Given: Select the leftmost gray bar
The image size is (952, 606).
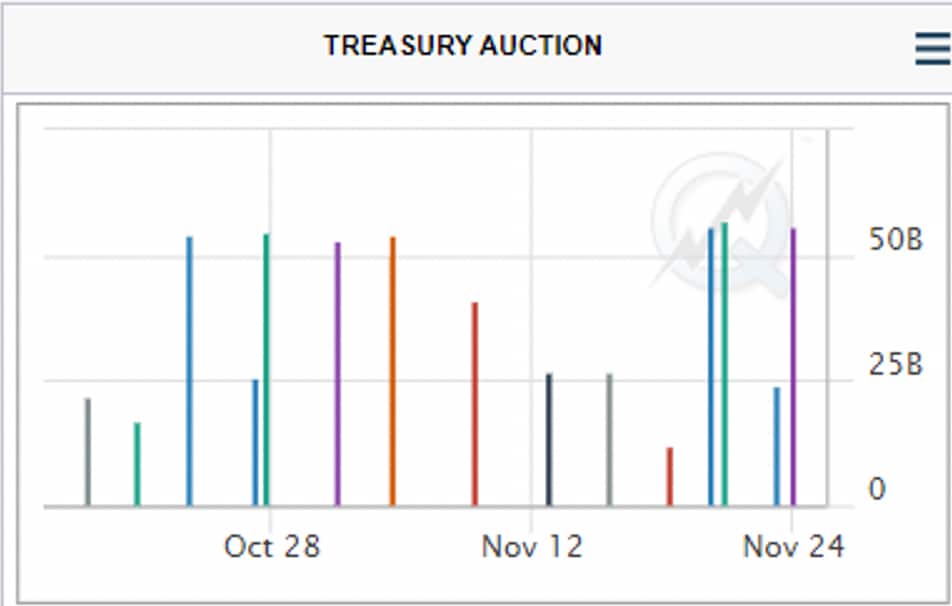Looking at the screenshot, I should pyautogui.click(x=87, y=452).
